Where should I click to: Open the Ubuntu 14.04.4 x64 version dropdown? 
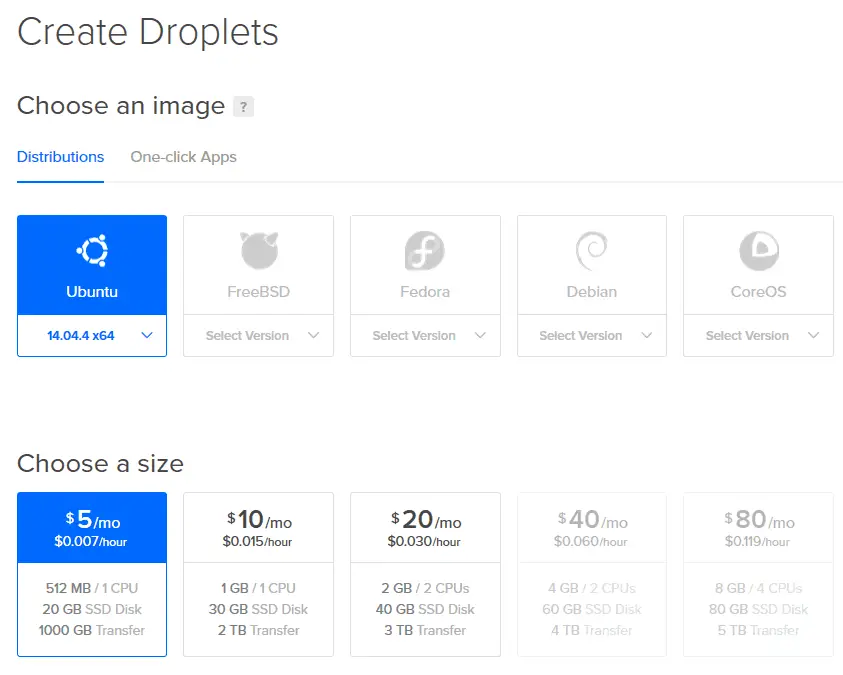point(92,335)
